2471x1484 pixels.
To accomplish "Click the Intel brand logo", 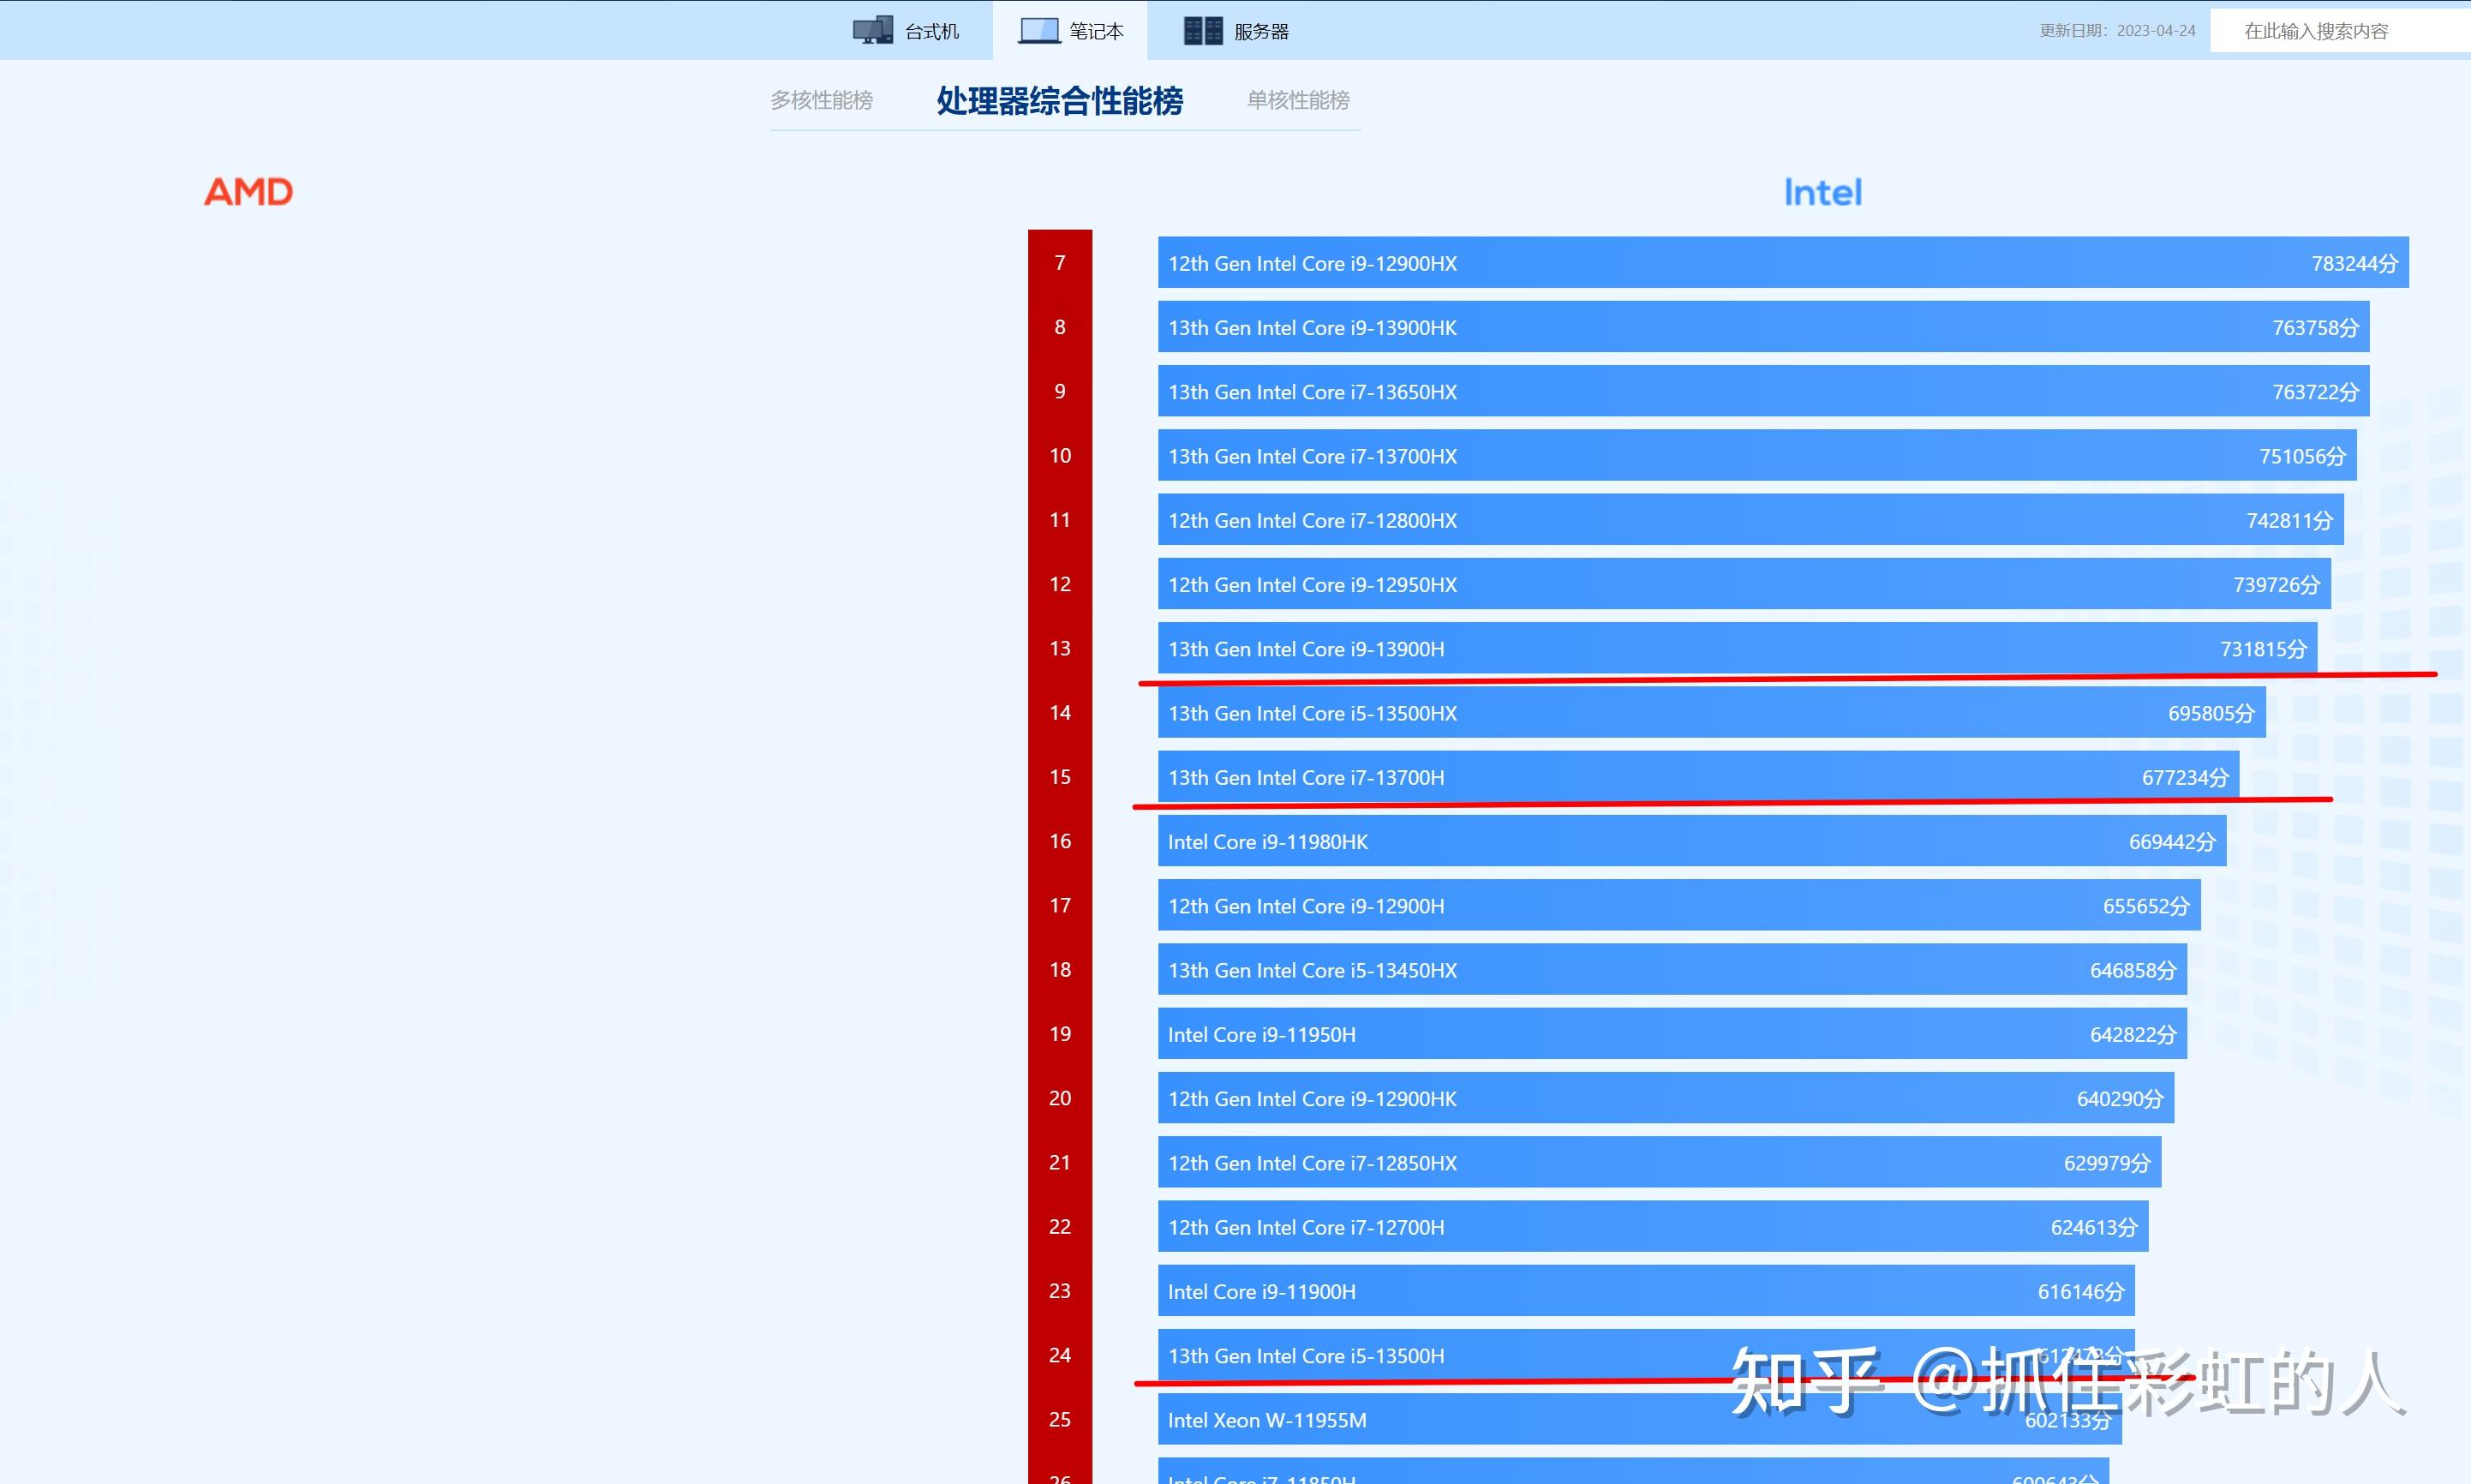I will click(x=1822, y=192).
